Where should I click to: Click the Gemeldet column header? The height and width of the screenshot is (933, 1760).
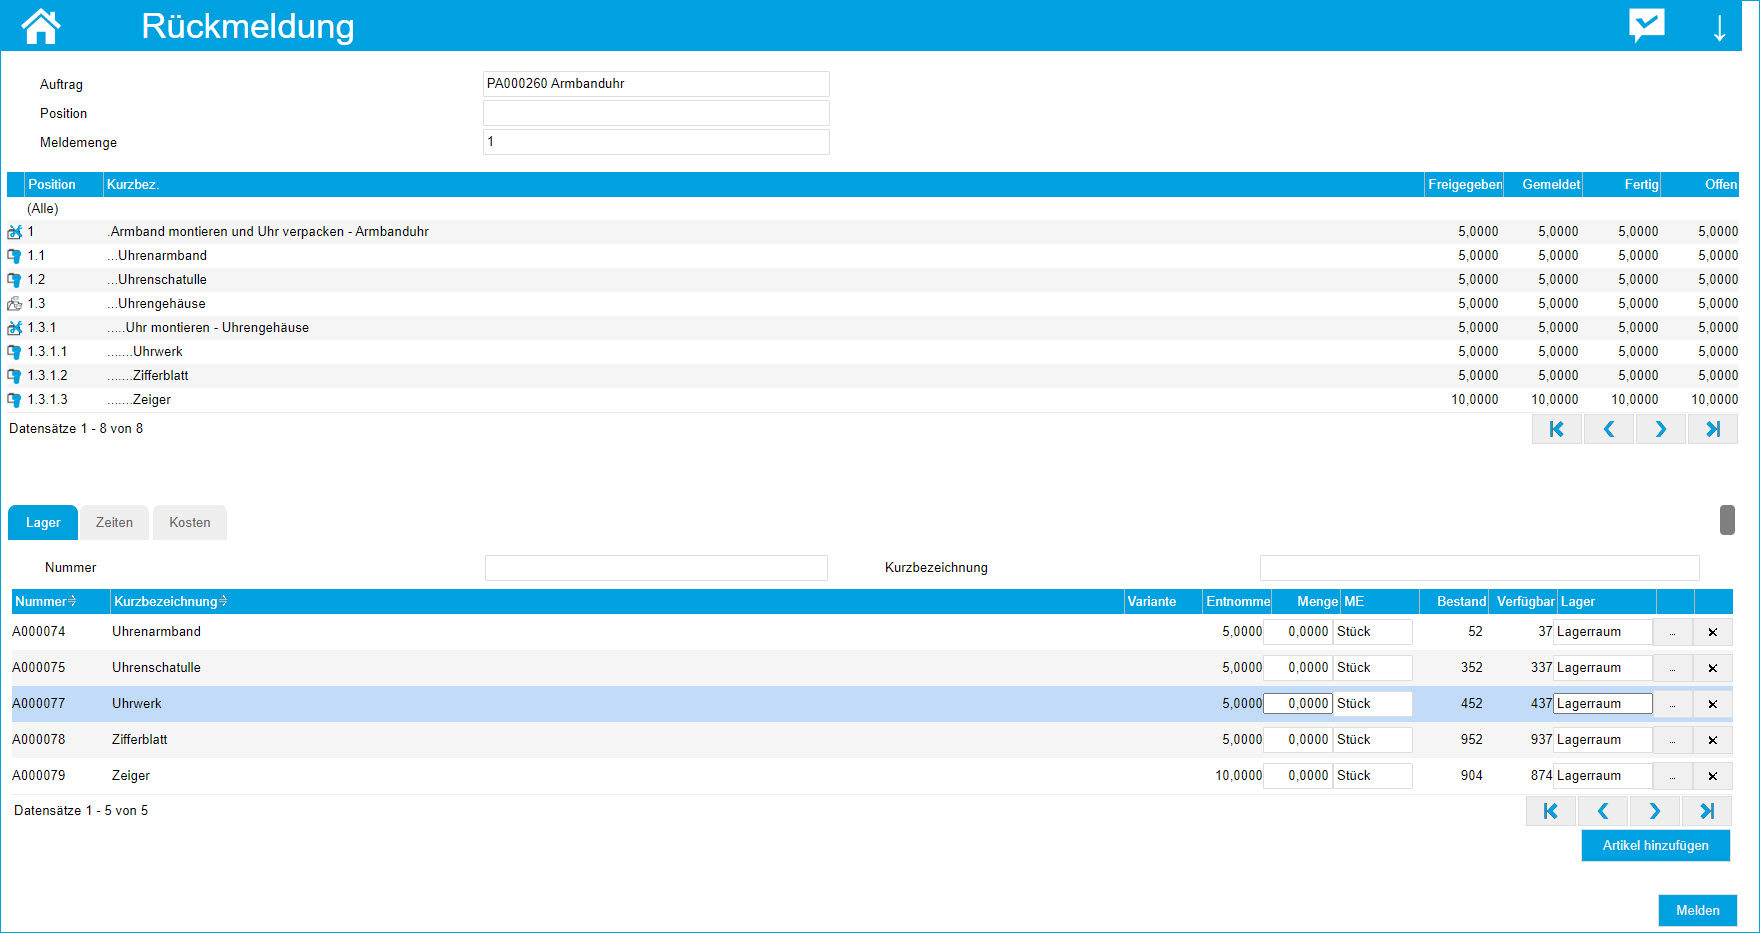[x=1544, y=184]
